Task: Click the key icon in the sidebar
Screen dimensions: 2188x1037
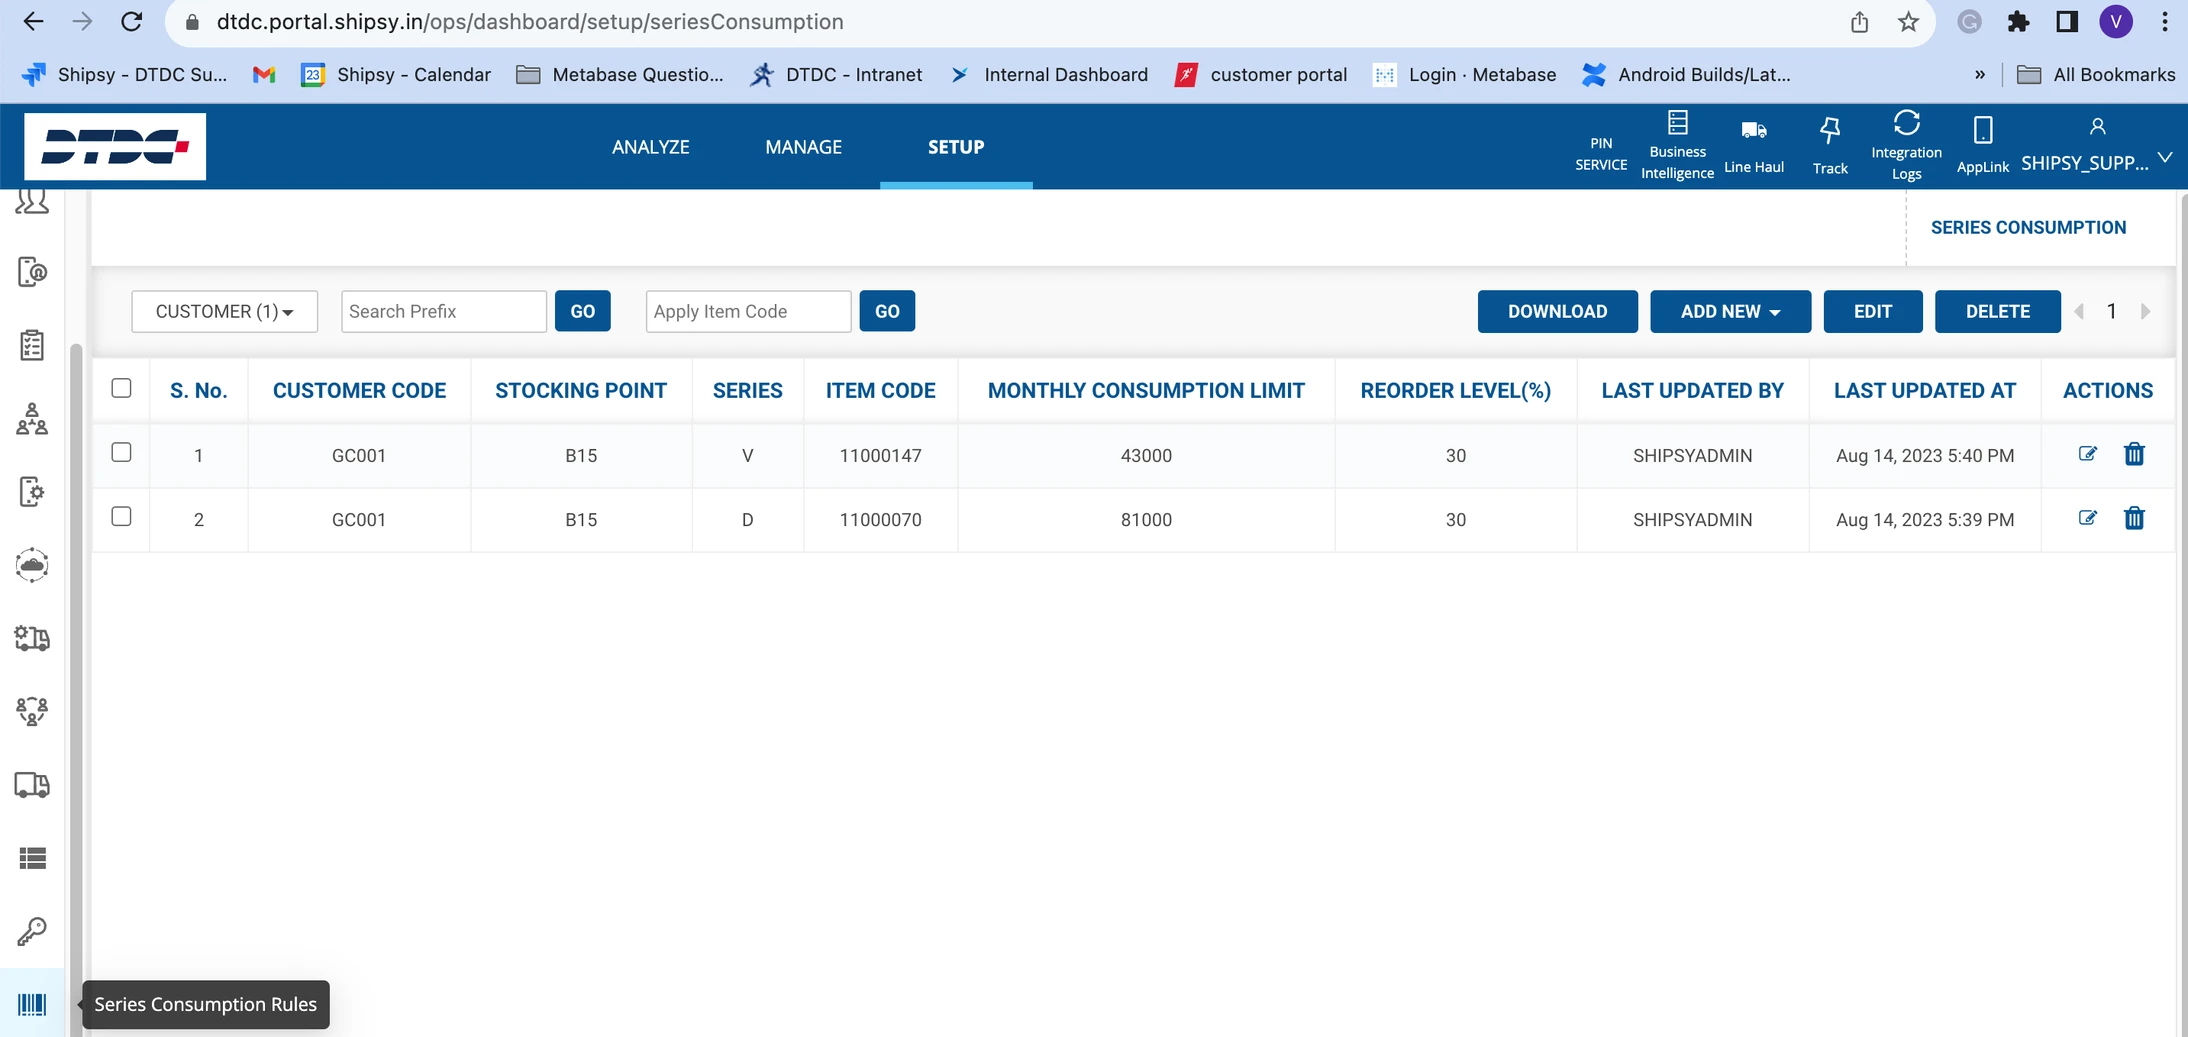Action: 32,931
